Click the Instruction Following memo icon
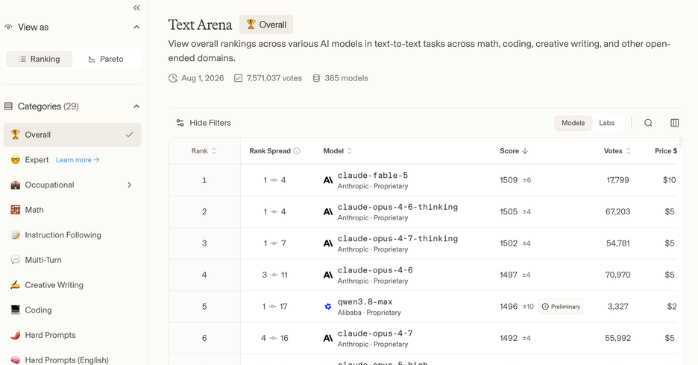 click(x=15, y=235)
